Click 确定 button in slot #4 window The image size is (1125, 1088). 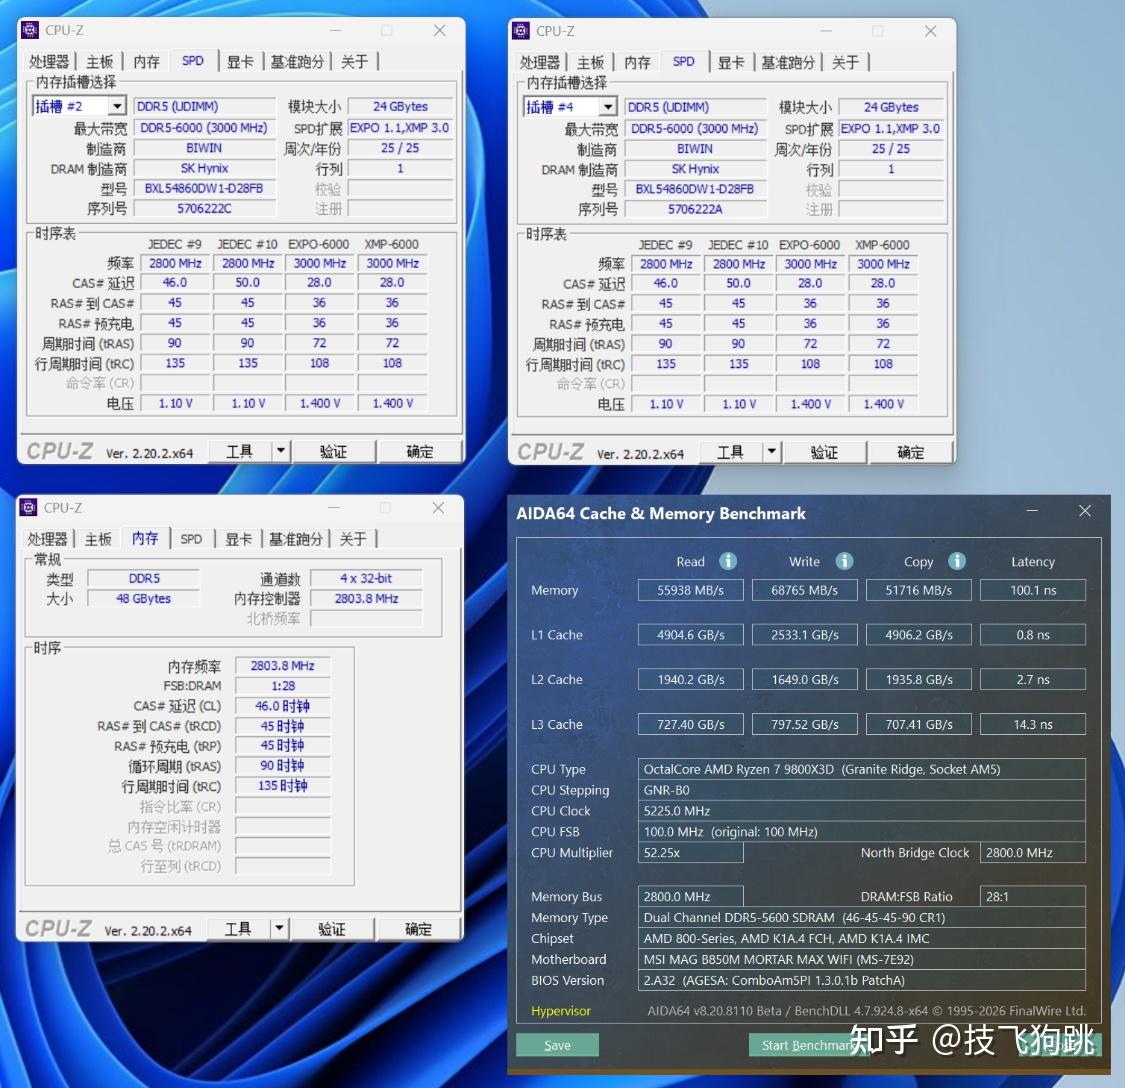910,452
